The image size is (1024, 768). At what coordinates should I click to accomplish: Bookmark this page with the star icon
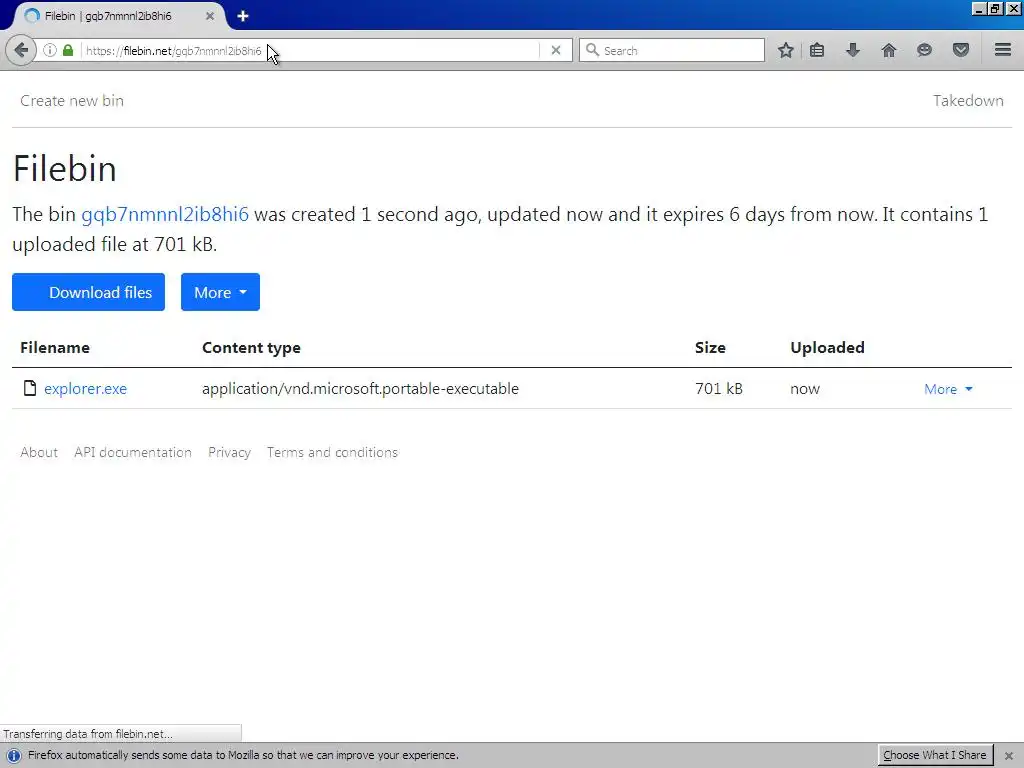coord(786,50)
